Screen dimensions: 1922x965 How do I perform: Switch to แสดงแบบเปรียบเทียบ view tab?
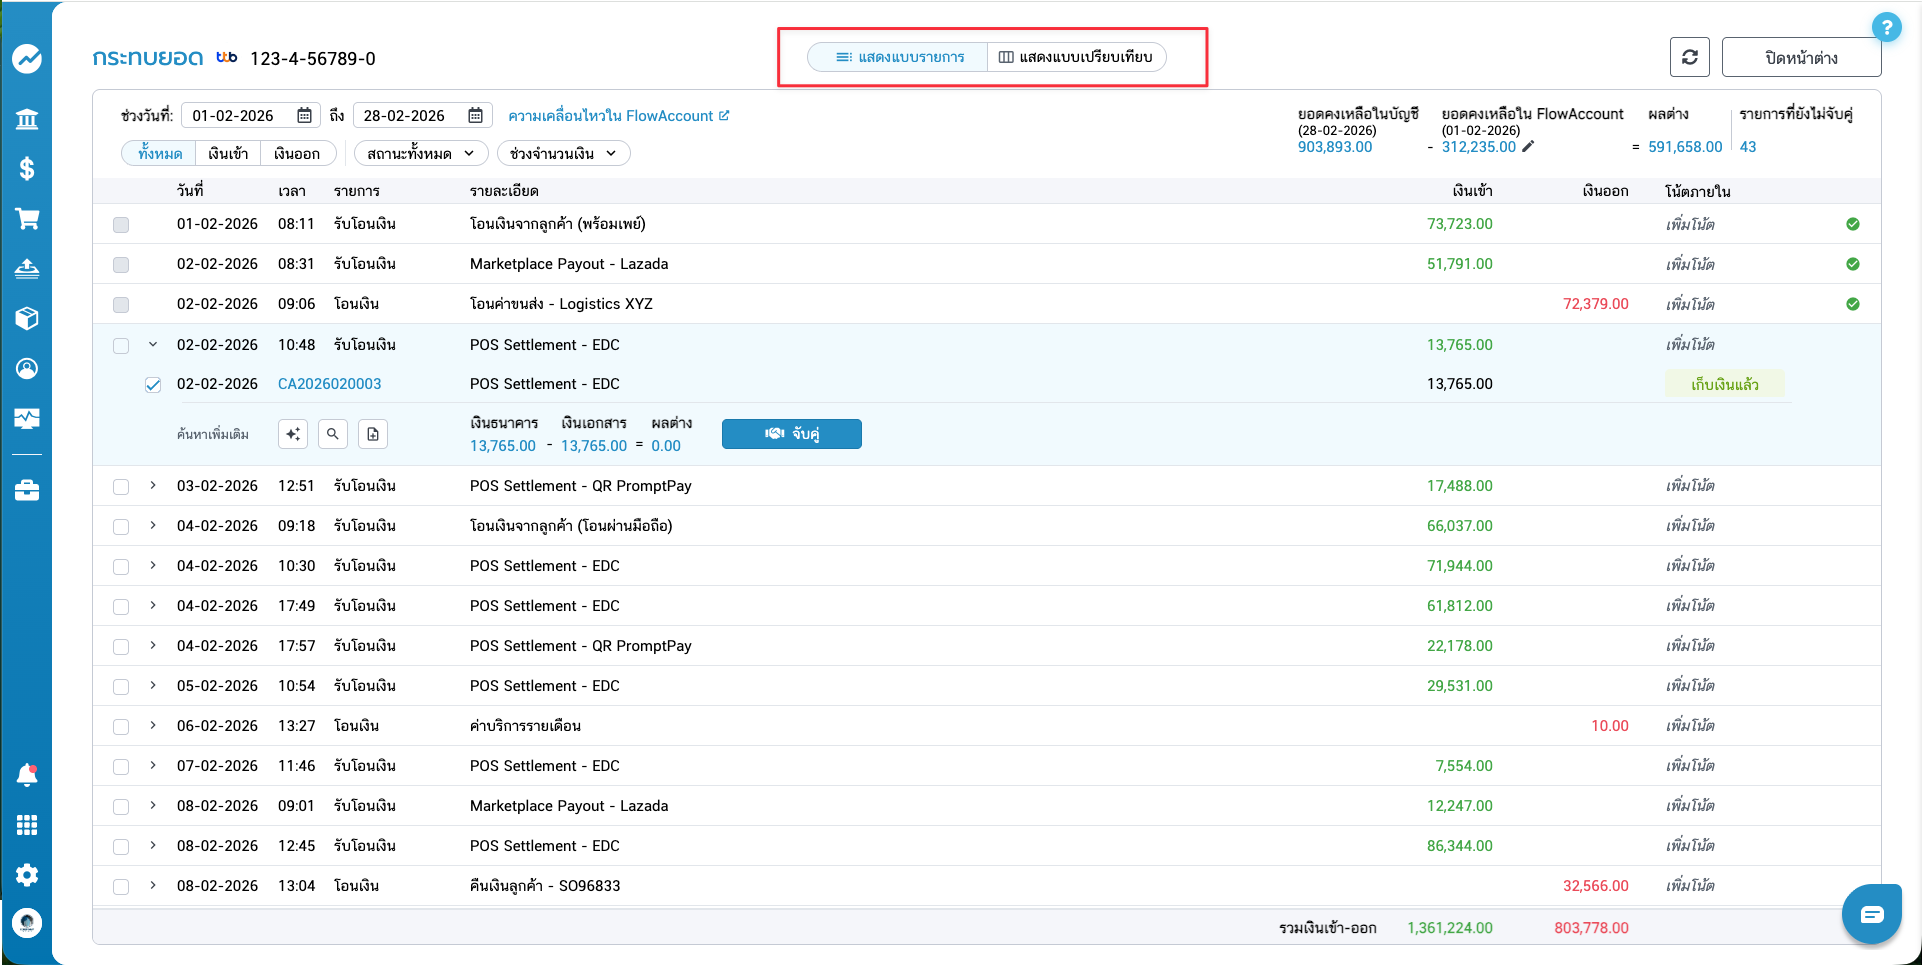tap(1076, 57)
